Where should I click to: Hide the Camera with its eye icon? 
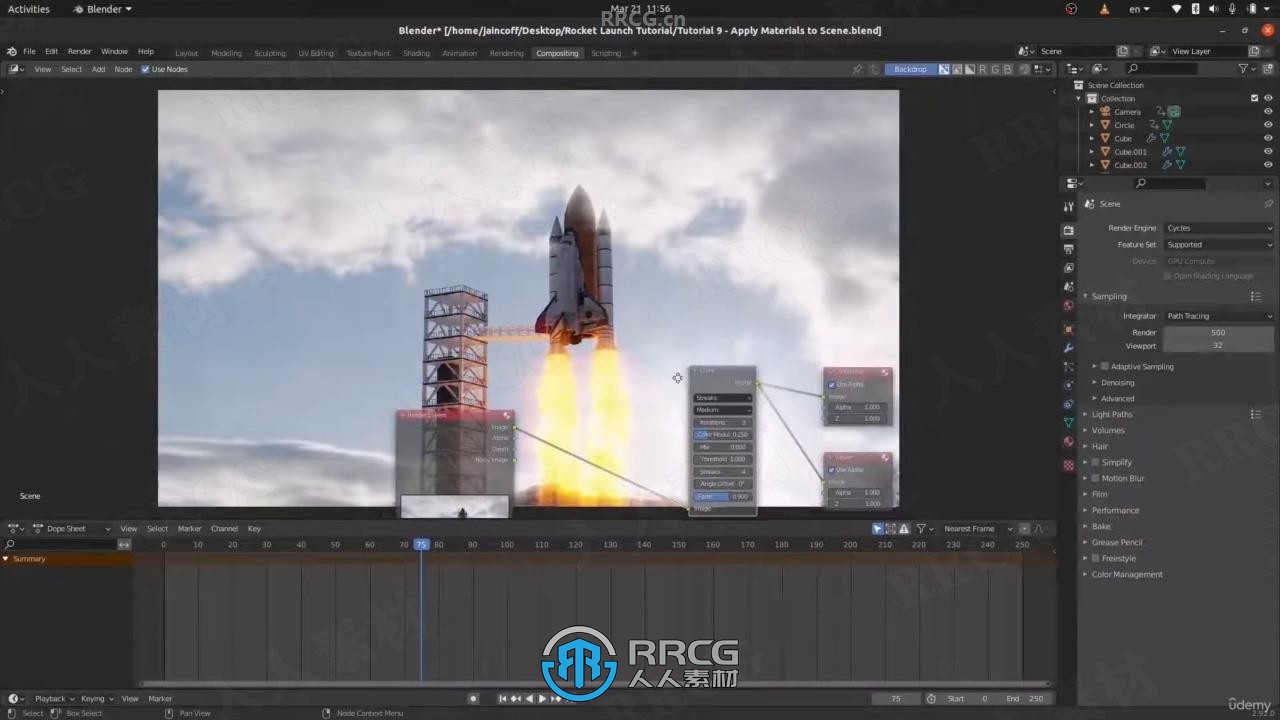[1268, 112]
